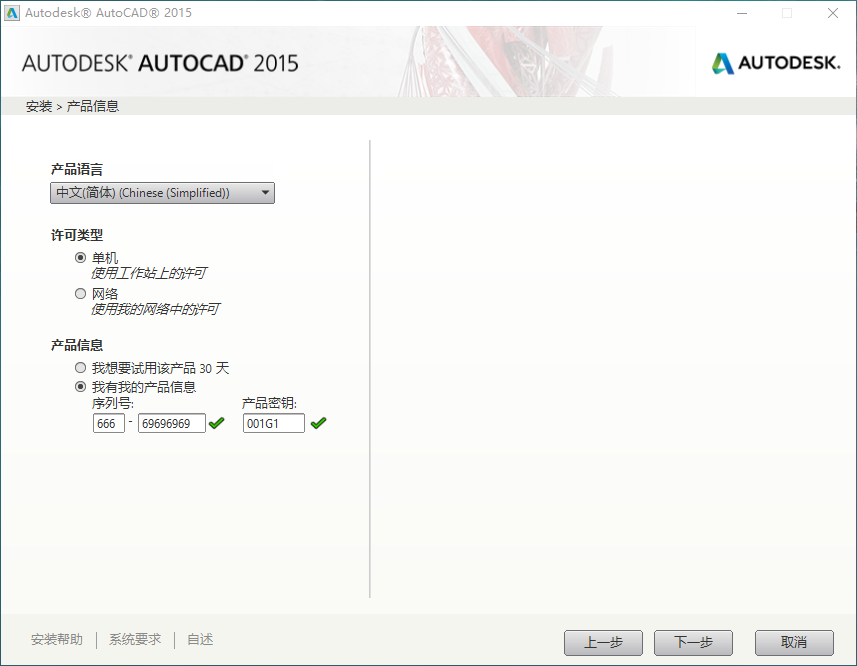Screen dimensions: 857x666
Task: View system requirements via 系统要求 link
Action: (134, 639)
